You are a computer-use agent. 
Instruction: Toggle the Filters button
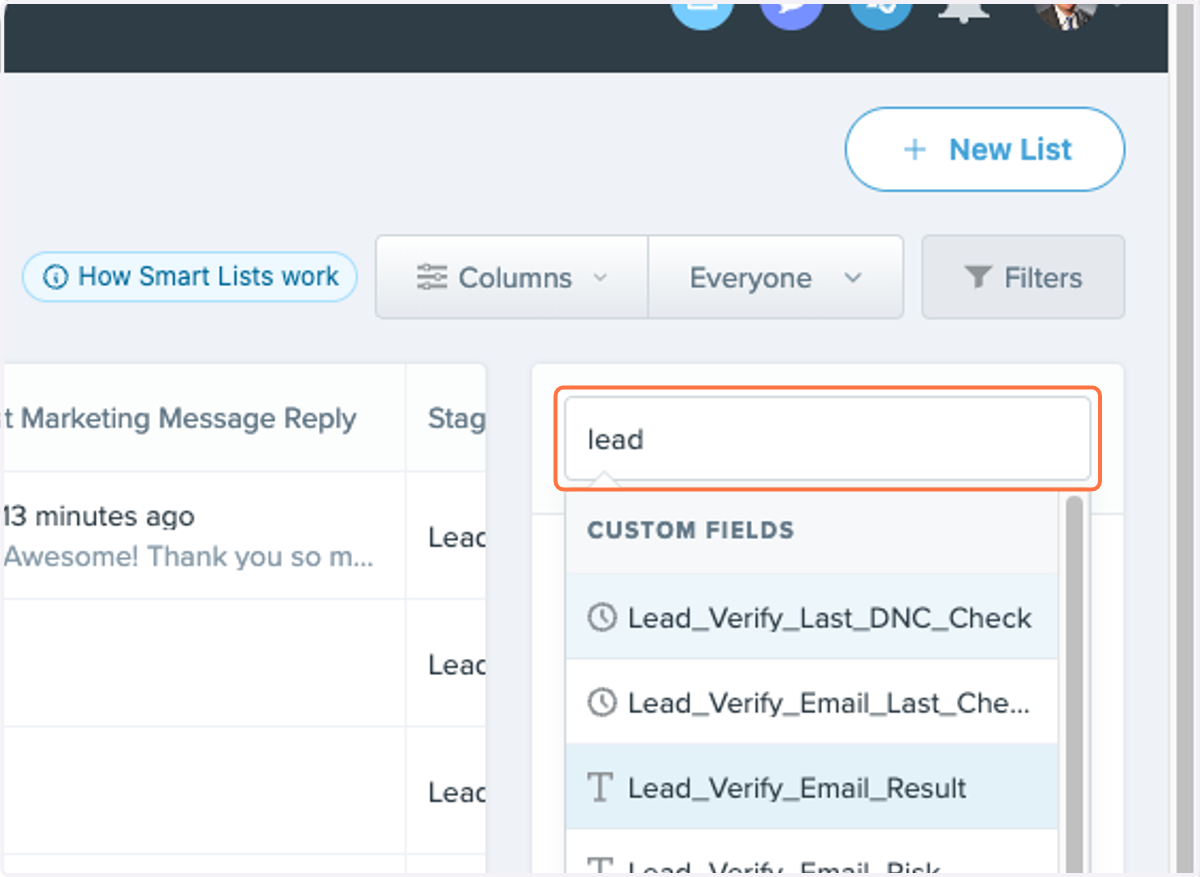(x=1023, y=277)
